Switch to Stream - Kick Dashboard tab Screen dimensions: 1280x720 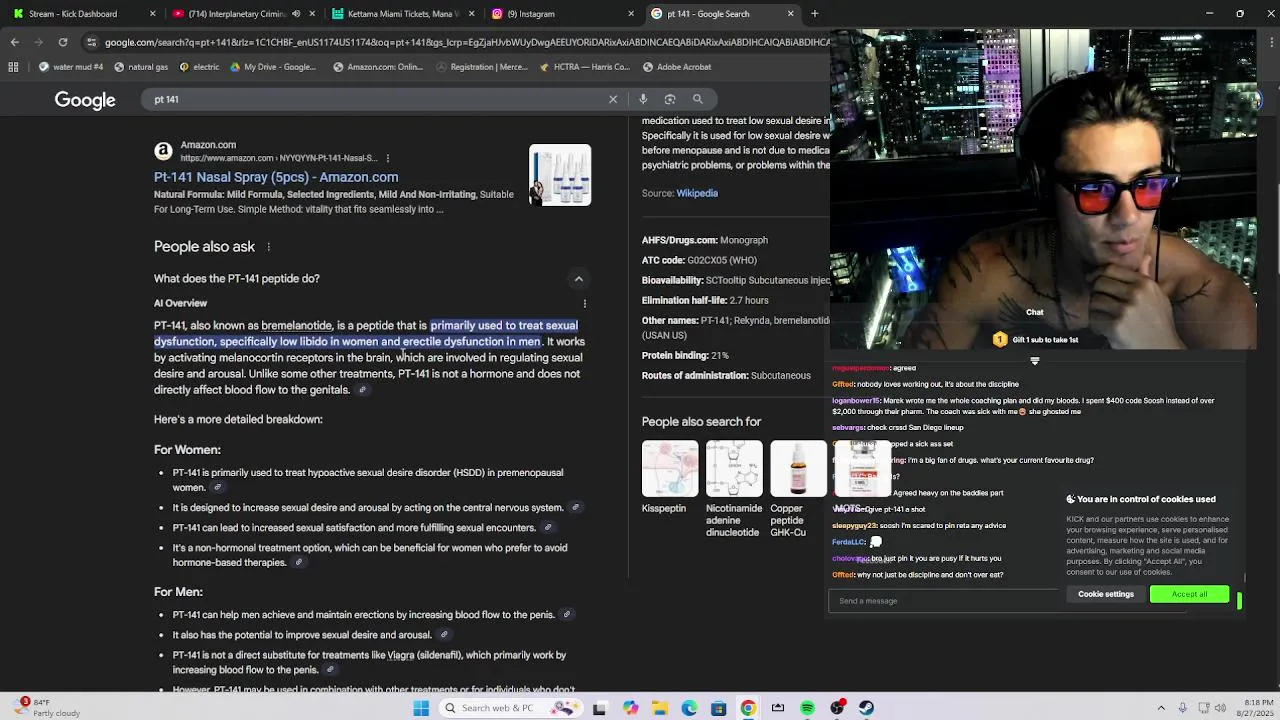80,14
